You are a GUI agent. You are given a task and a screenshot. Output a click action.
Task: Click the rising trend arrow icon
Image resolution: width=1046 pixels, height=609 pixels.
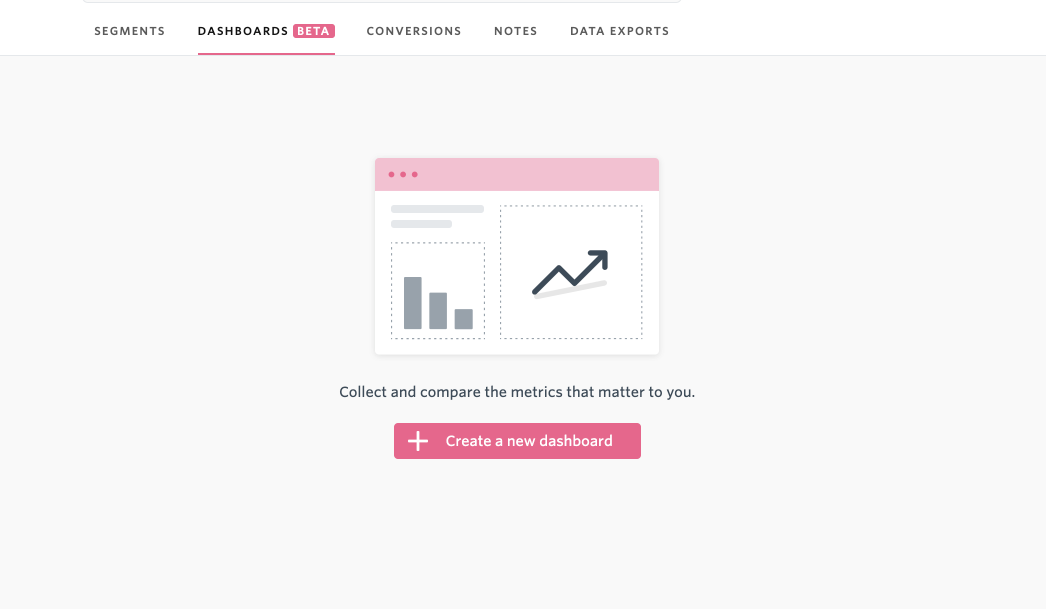570,273
